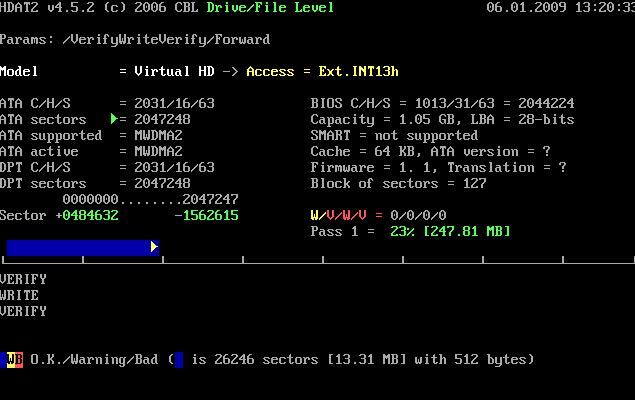
Task: Click the DPT C/H/S value 2031/16/63
Action: click(x=174, y=168)
